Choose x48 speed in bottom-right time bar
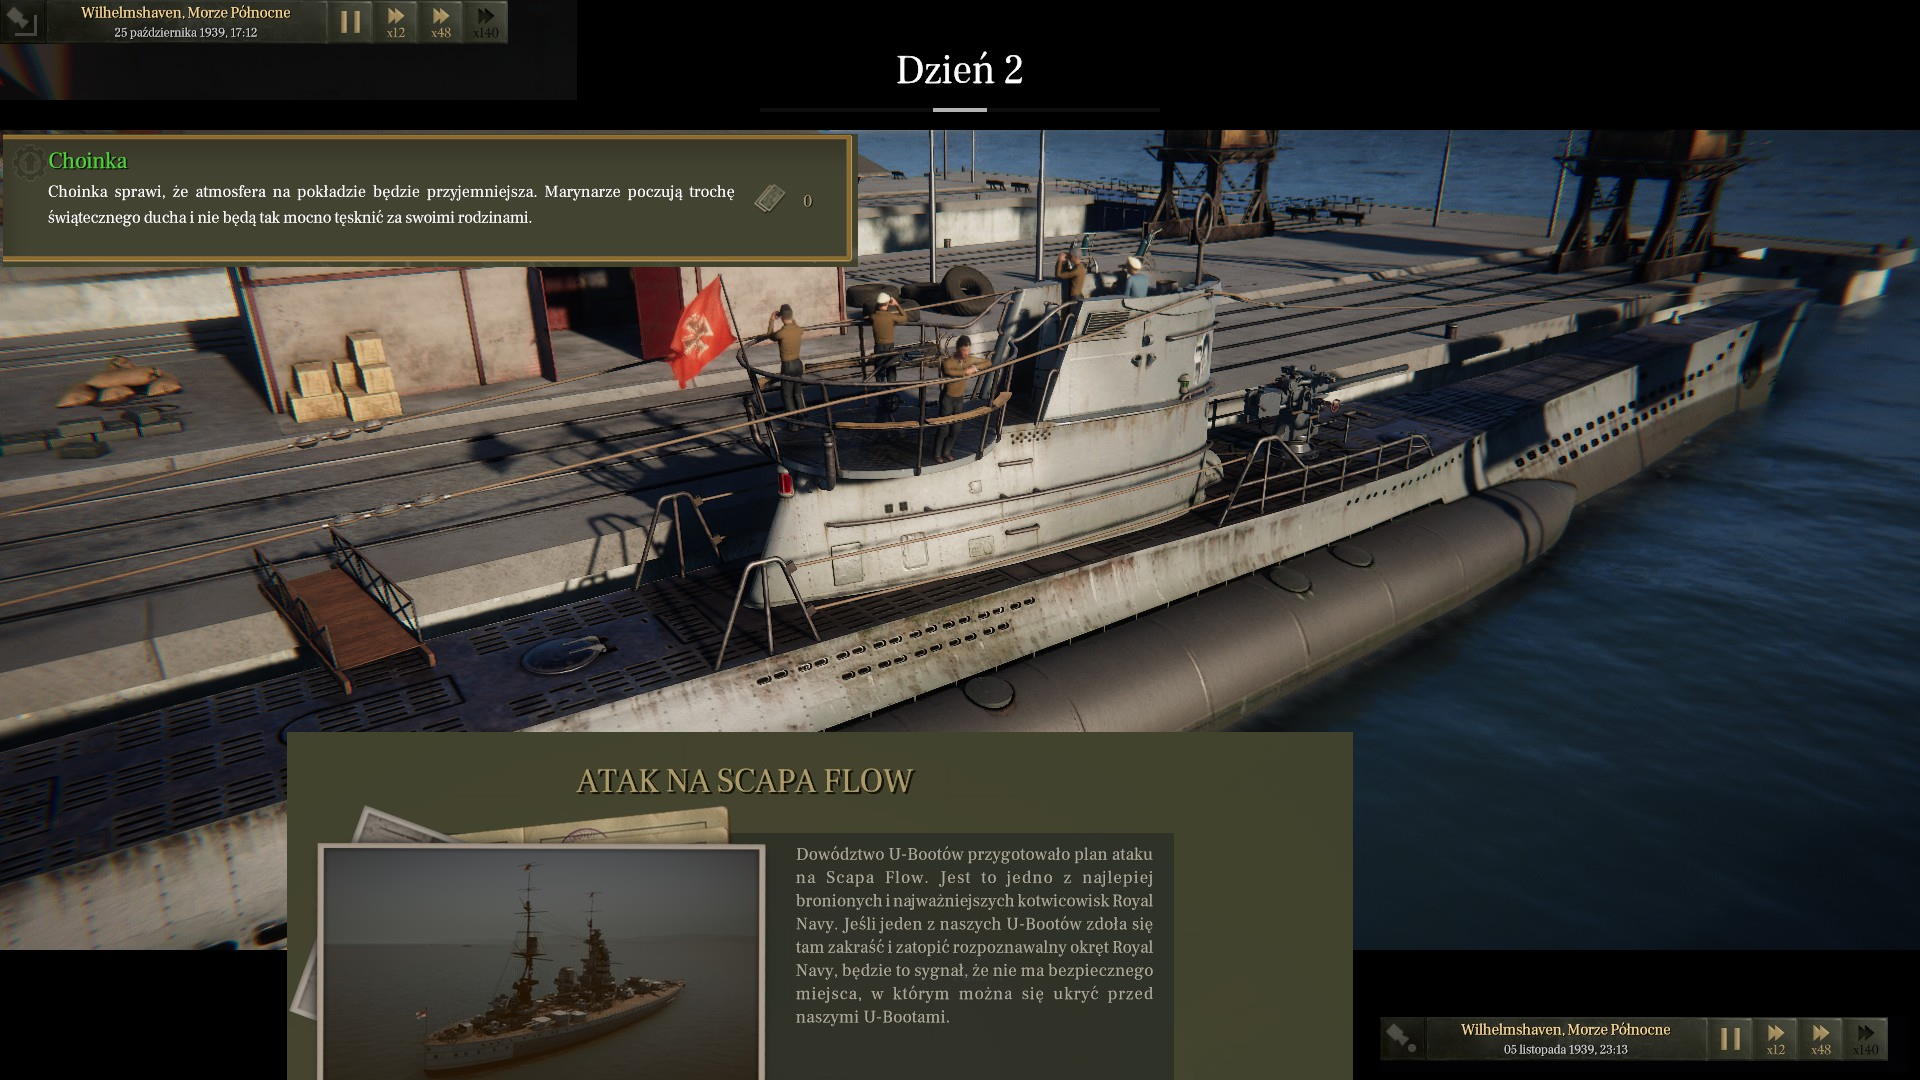 [1821, 1038]
